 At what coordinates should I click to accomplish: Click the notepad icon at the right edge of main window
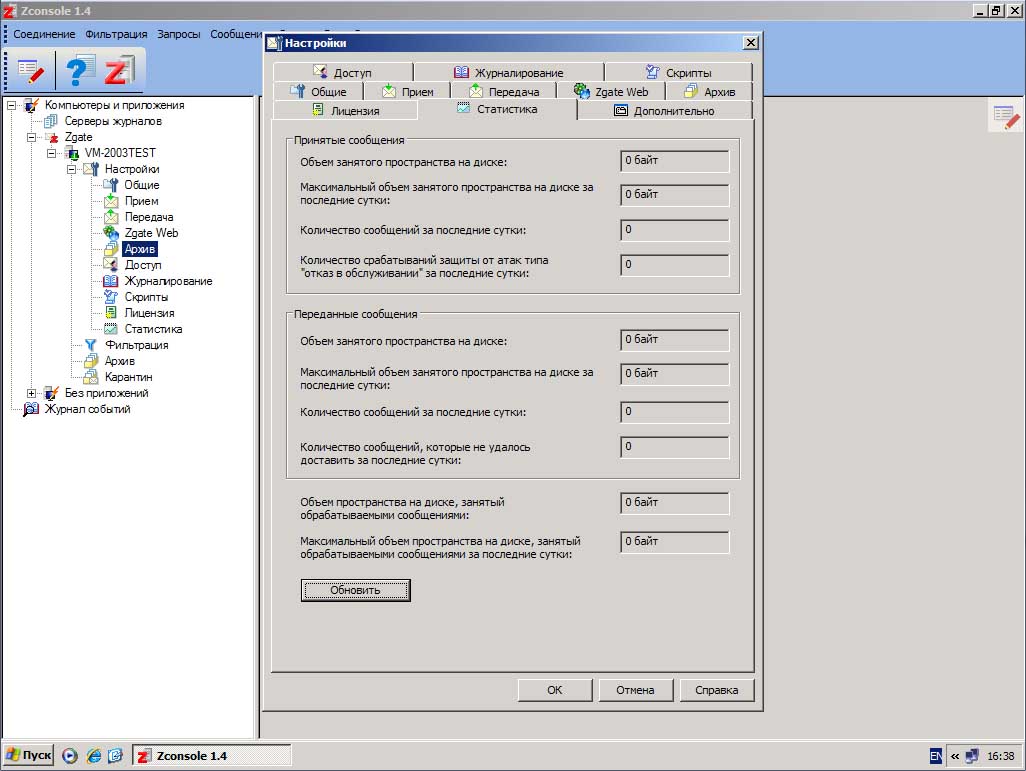point(1006,118)
